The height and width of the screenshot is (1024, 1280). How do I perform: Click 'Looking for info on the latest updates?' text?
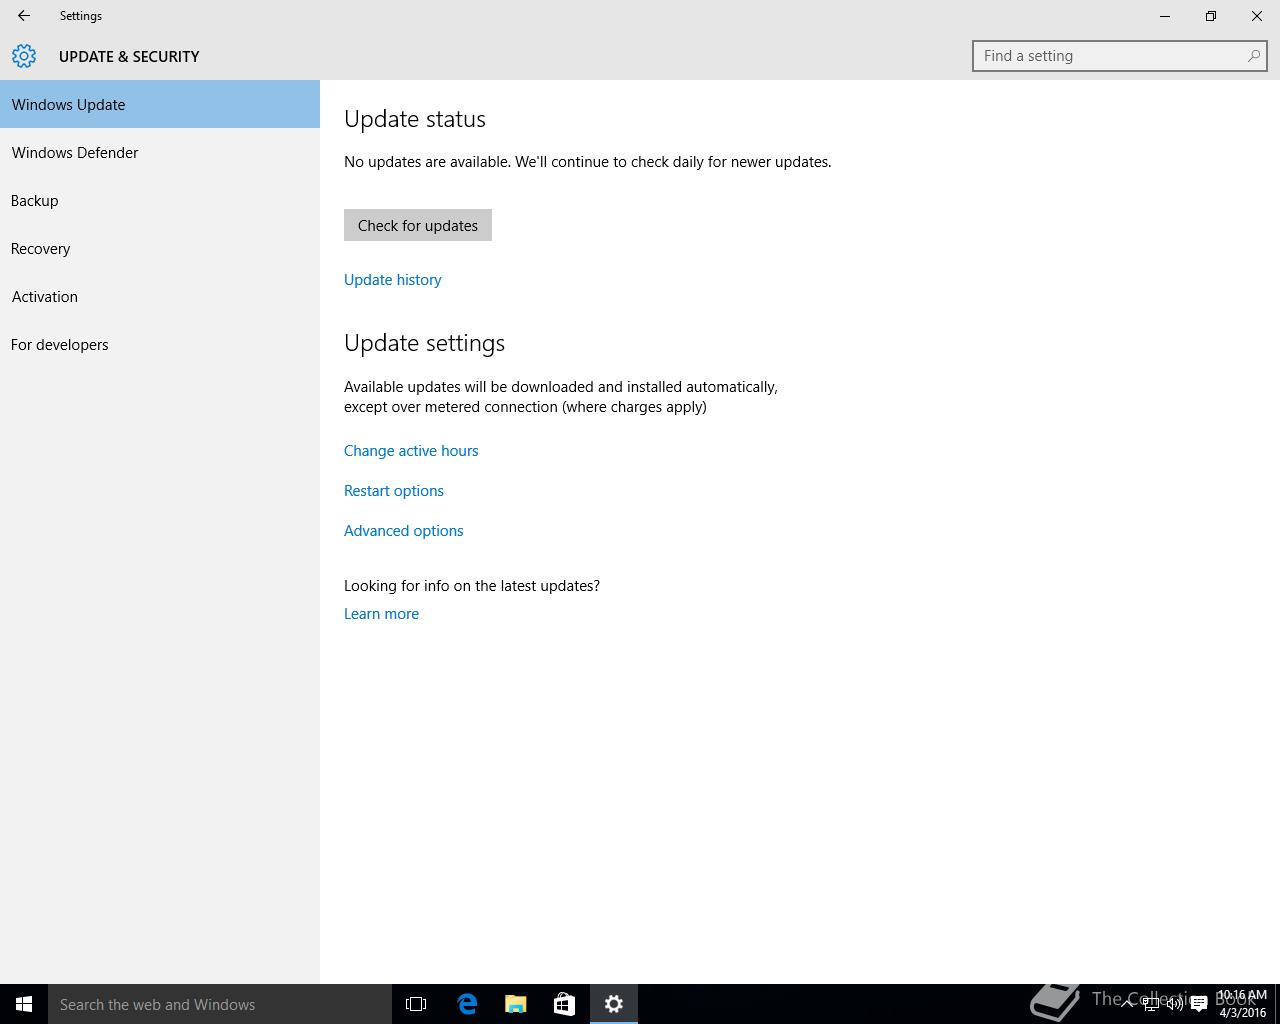(x=472, y=586)
